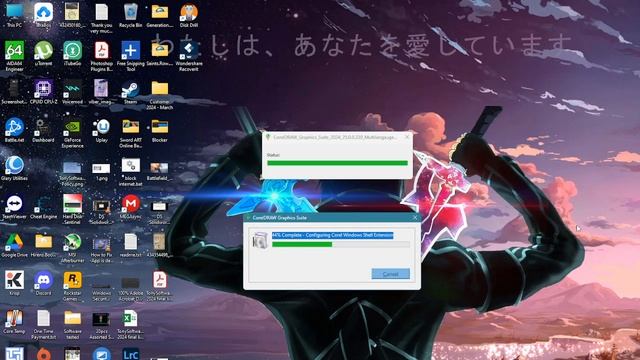Viewport: 640px width, 360px height.
Task: Open the This PC desktop icon
Action: point(14,16)
